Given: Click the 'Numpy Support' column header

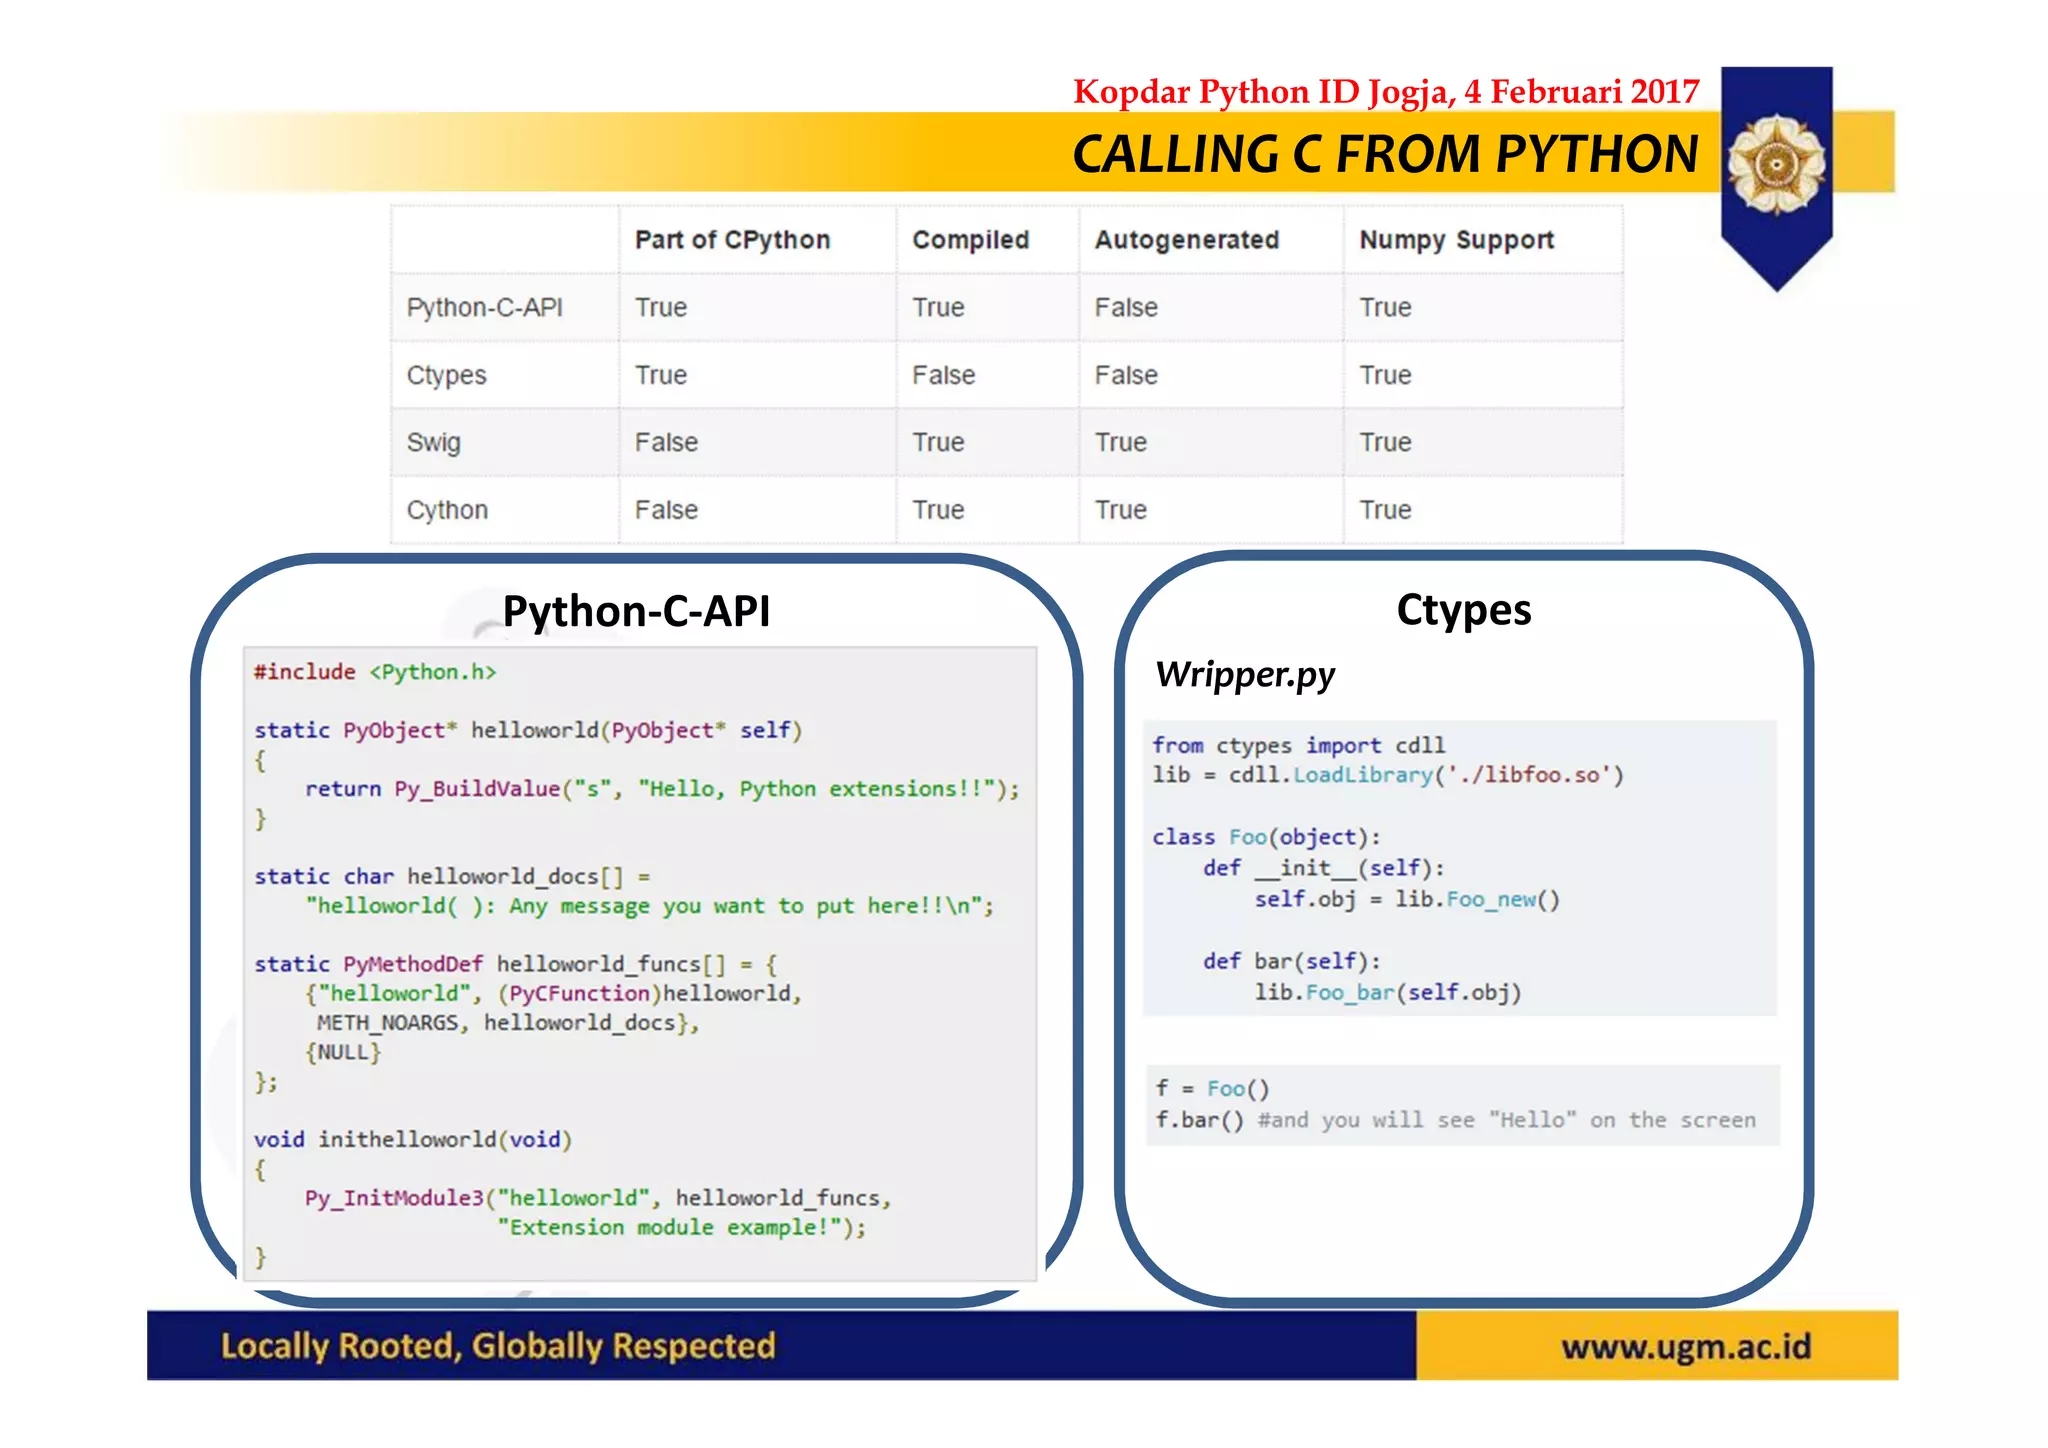Looking at the screenshot, I should coord(1456,240).
